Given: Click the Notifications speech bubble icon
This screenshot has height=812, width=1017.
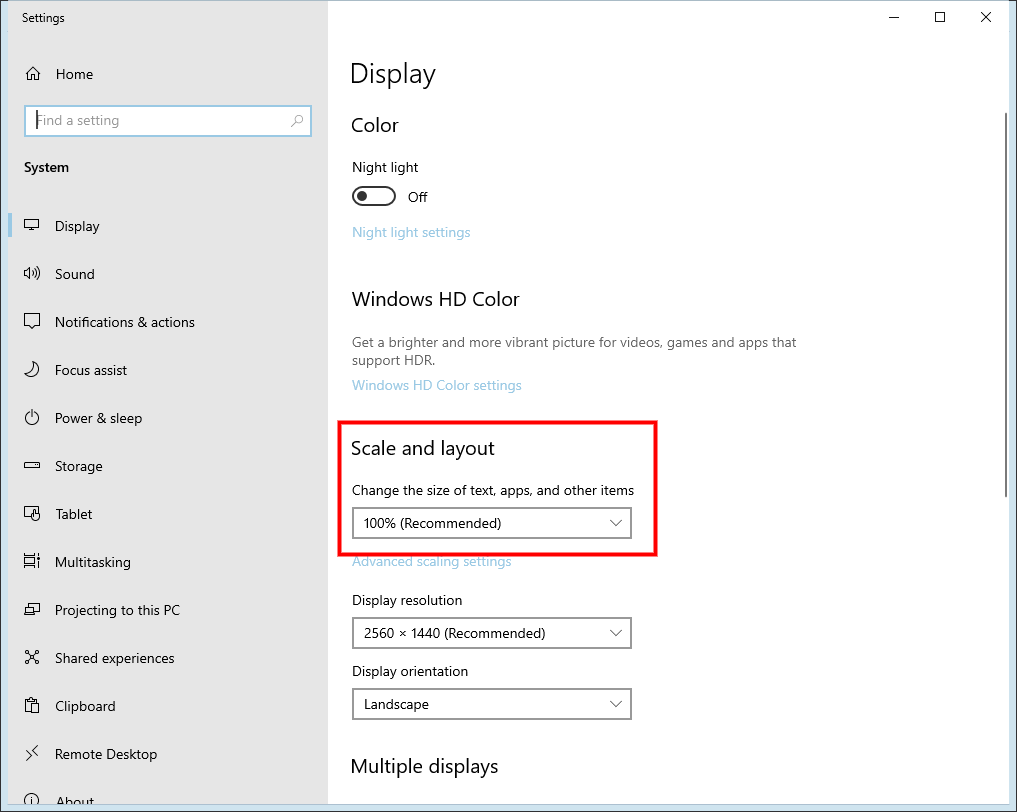Looking at the screenshot, I should point(32,322).
